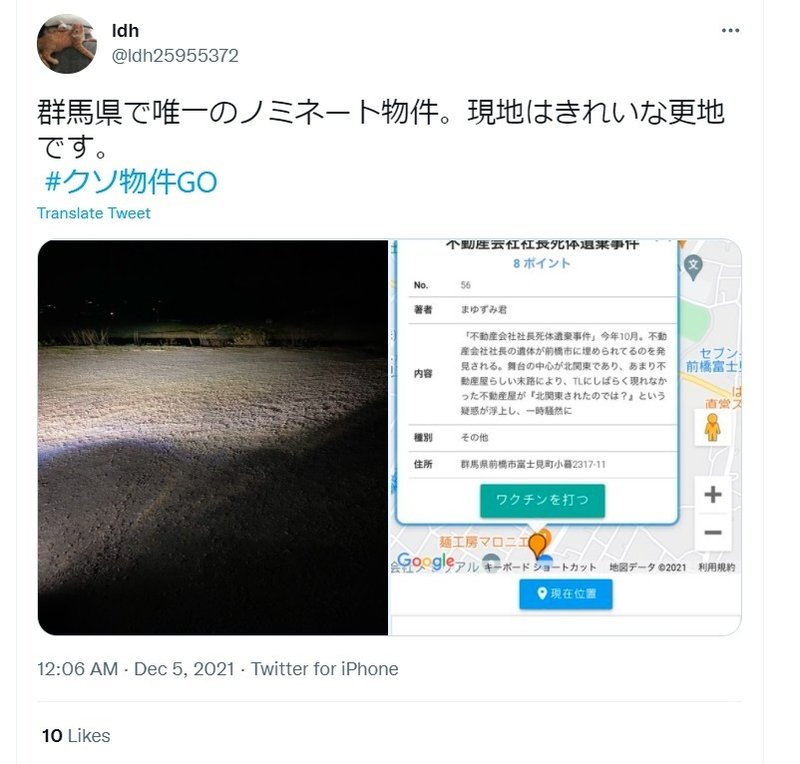Open the #クソ物件GO hashtag

(131, 182)
